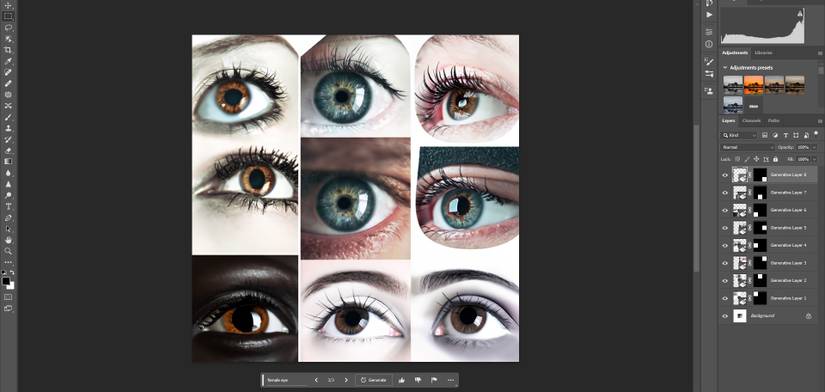This screenshot has width=825, height=392.
Task: Switch to the Libraries tab
Action: (x=763, y=53)
